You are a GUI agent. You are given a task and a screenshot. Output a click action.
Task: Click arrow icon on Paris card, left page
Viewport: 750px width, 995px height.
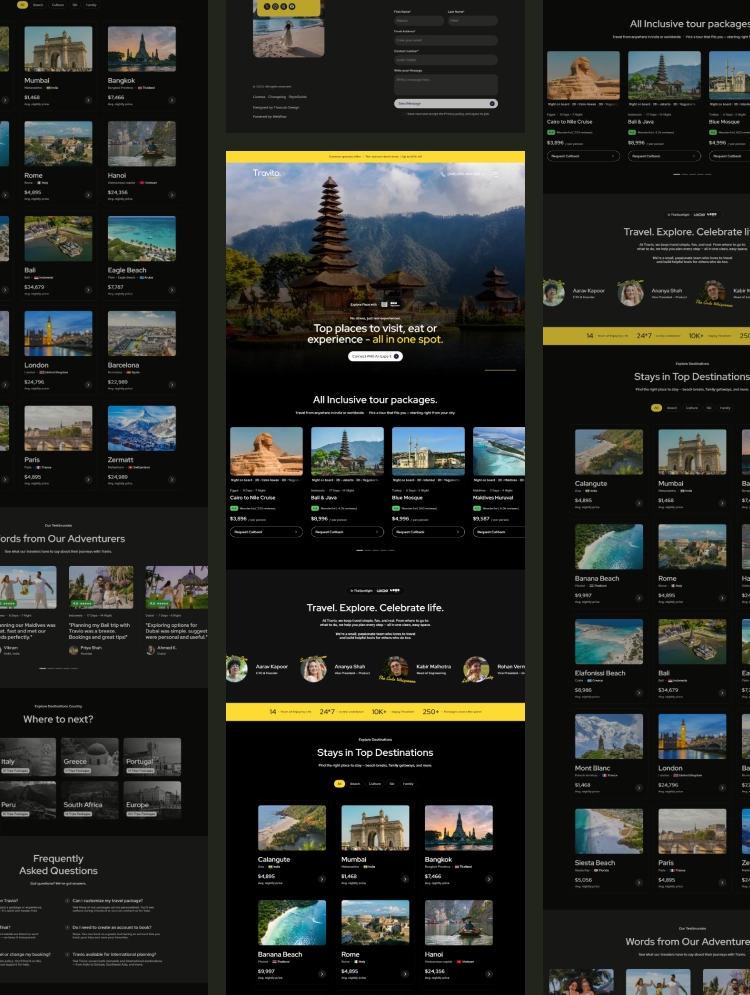coord(88,479)
